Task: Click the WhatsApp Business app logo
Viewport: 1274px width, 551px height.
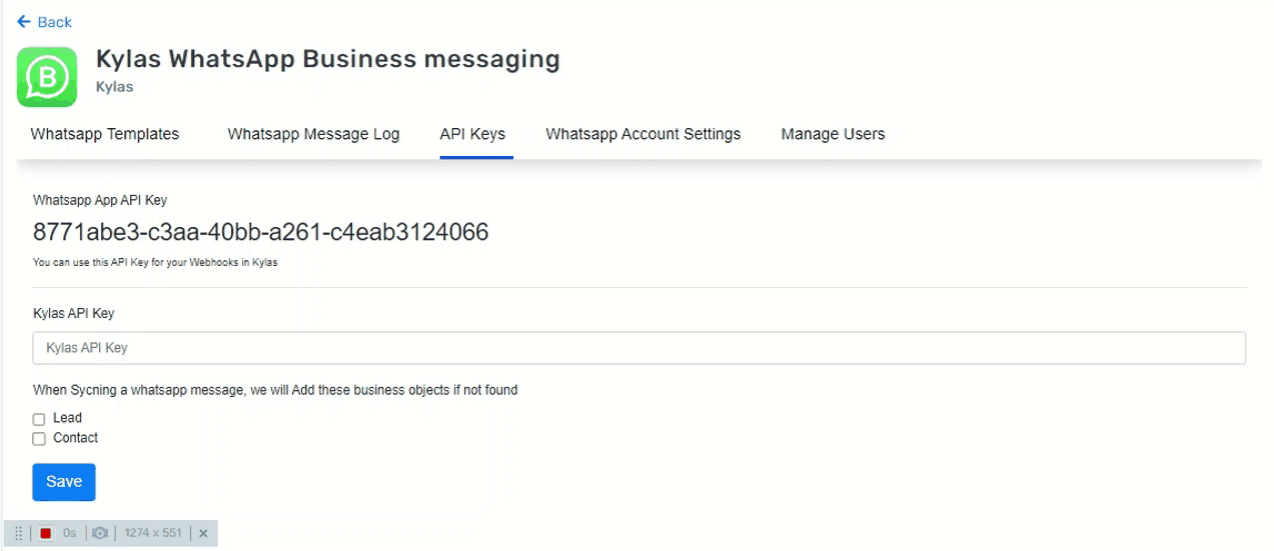Action: [x=47, y=77]
